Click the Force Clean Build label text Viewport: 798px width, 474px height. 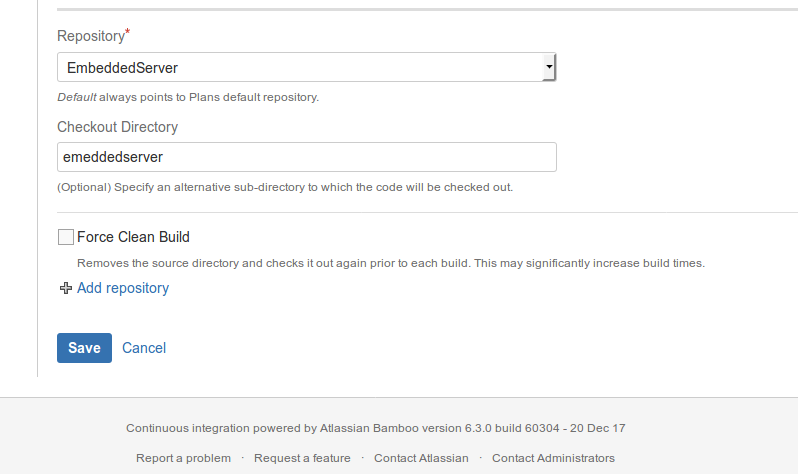tap(133, 237)
